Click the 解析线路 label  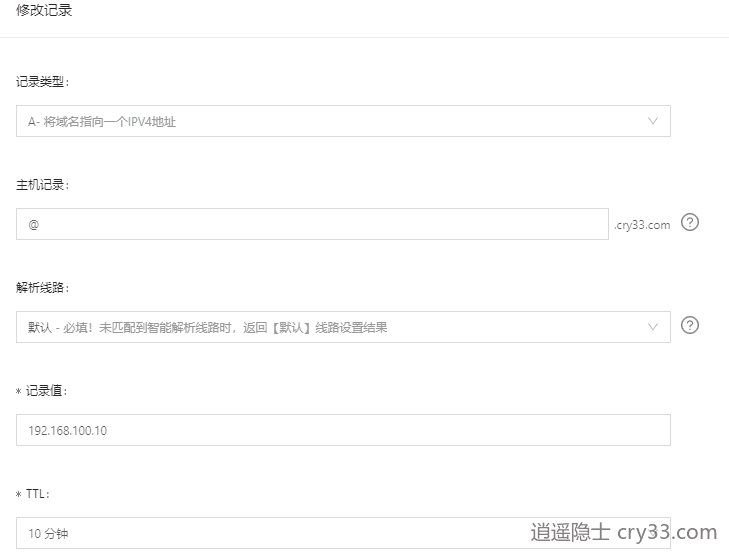(x=42, y=288)
